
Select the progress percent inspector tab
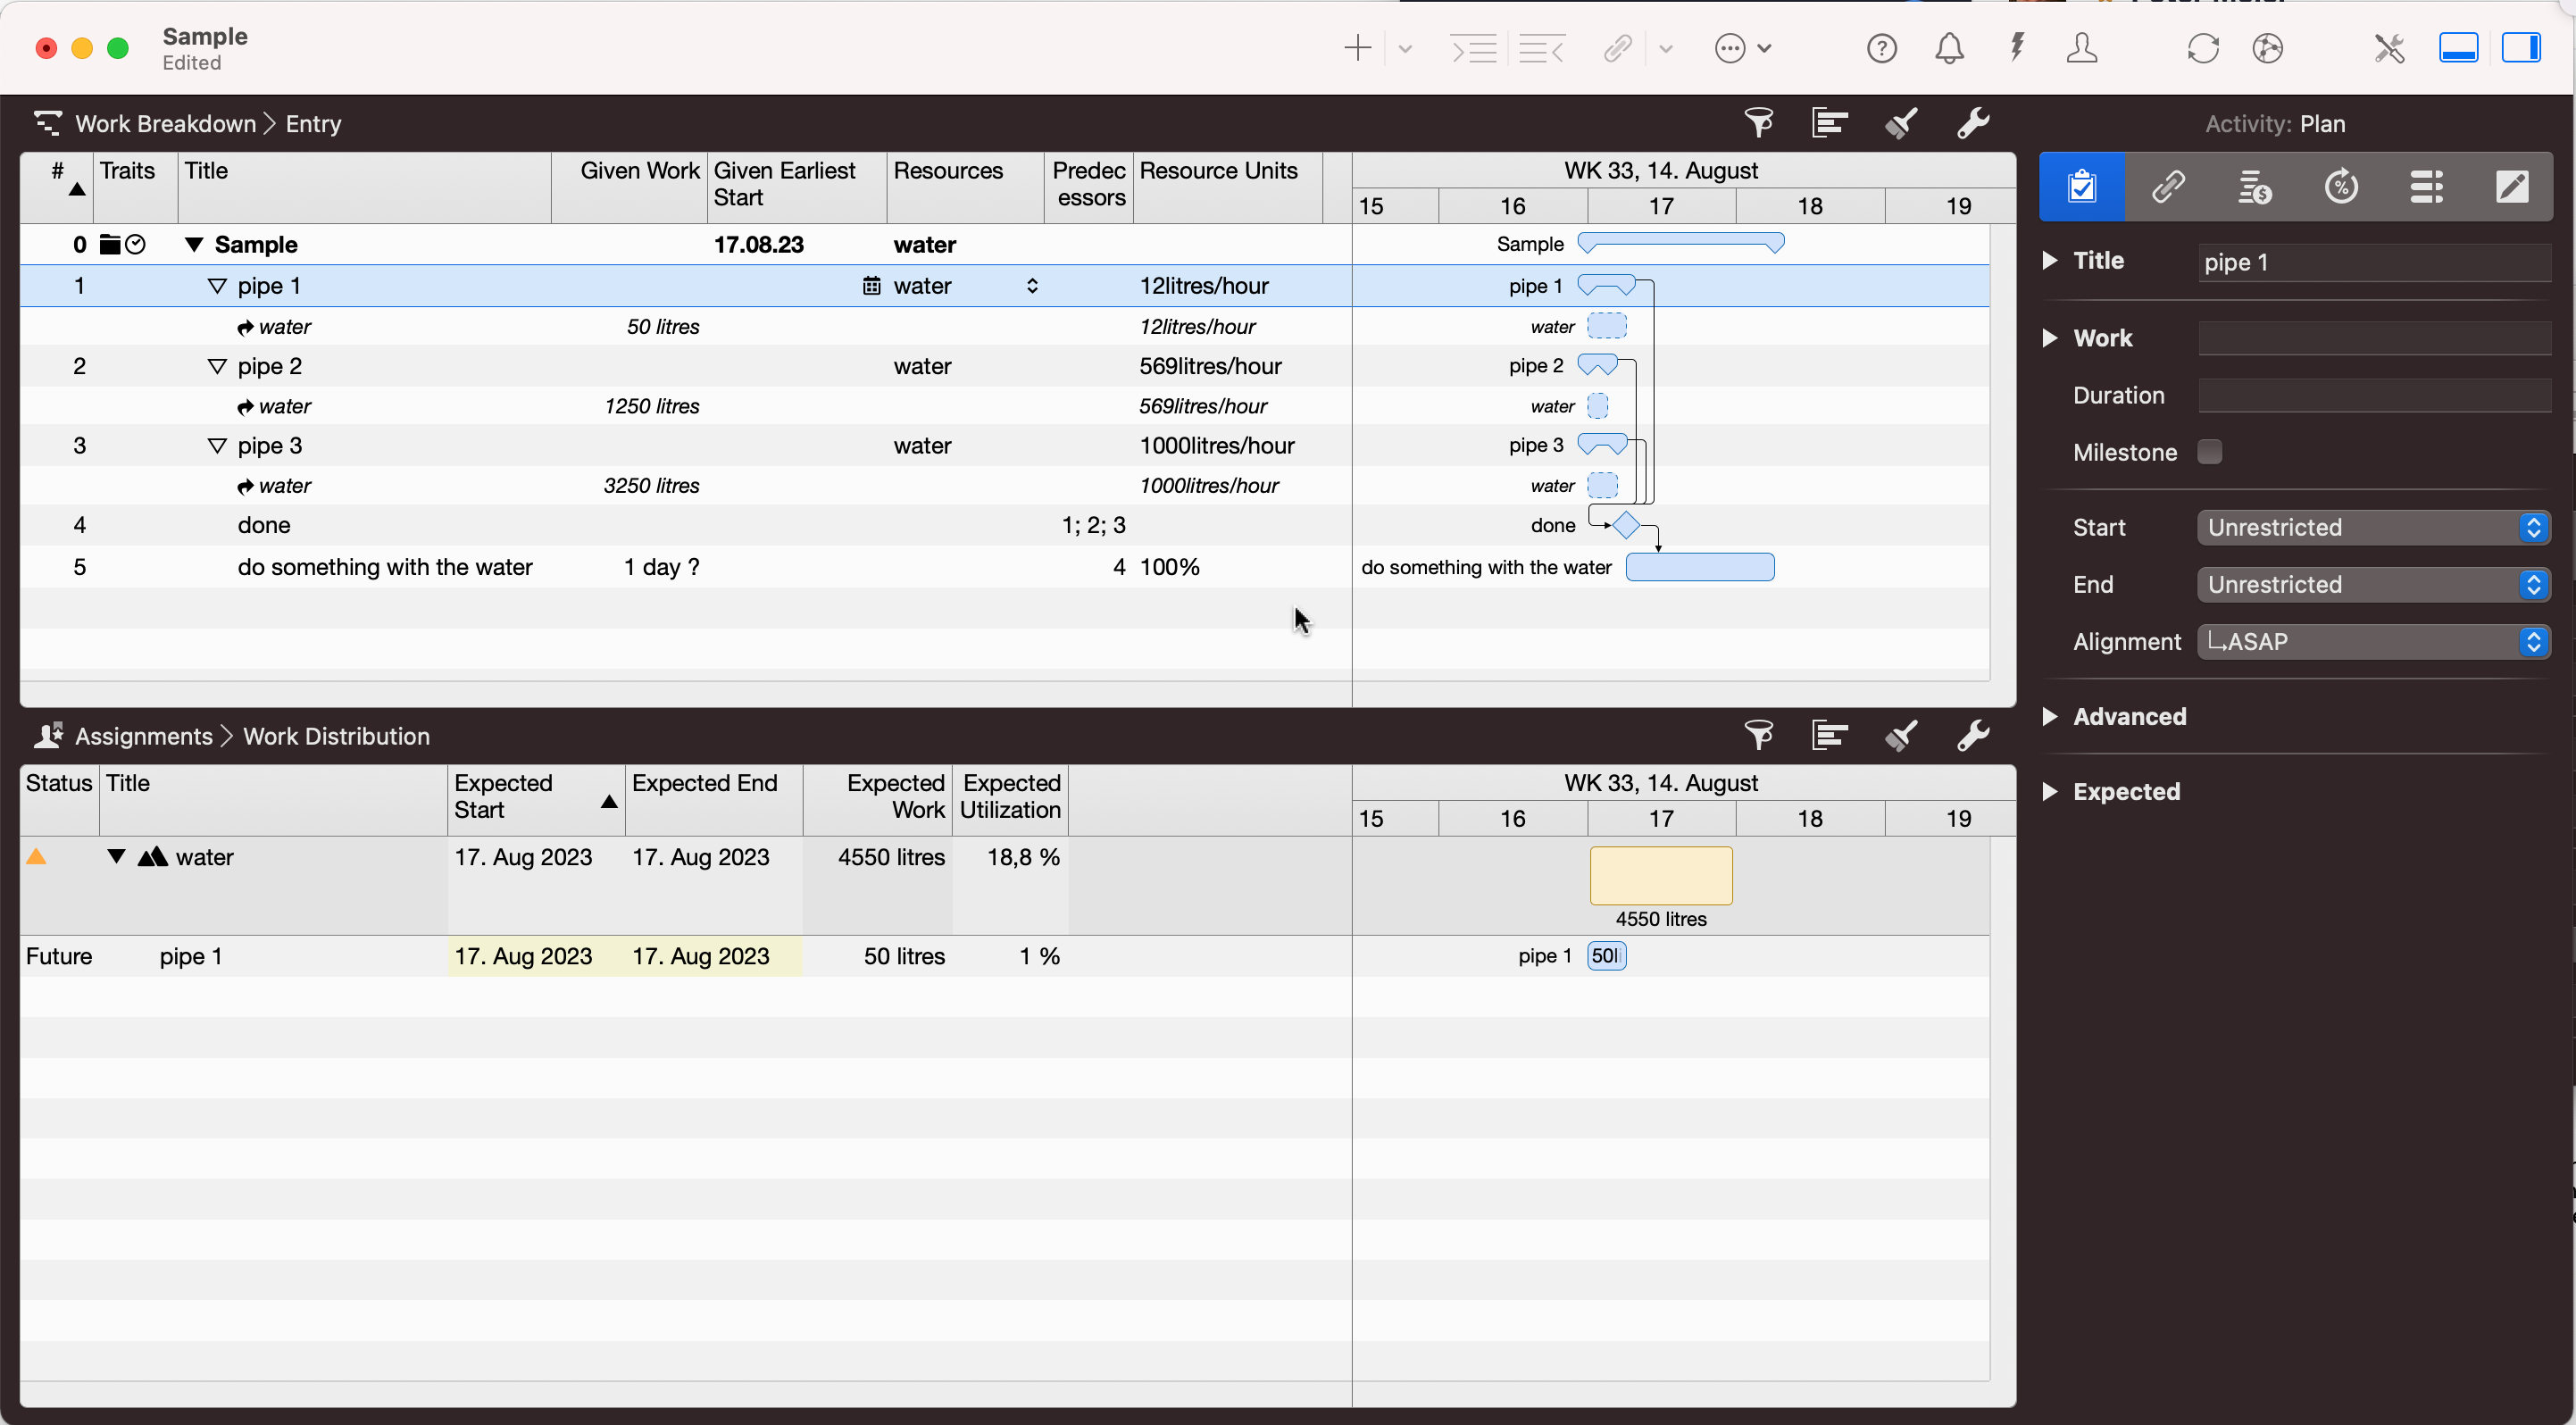click(2340, 186)
